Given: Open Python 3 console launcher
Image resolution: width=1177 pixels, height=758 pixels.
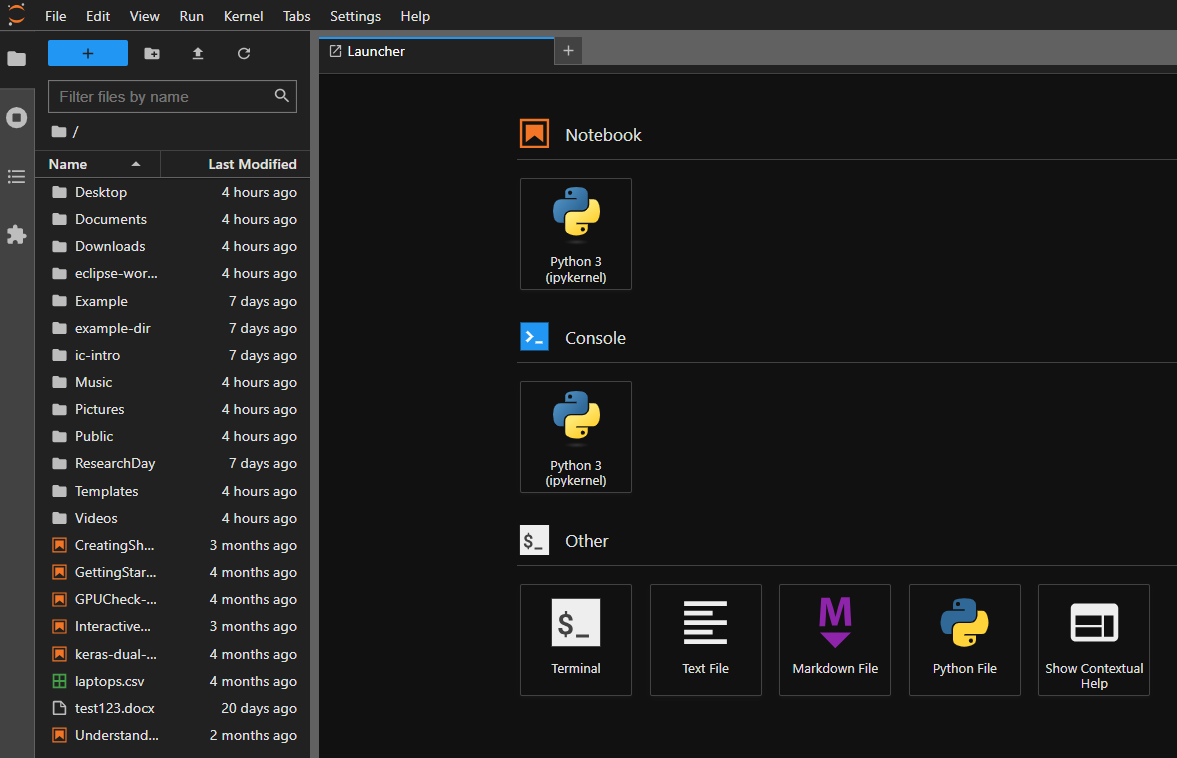Looking at the screenshot, I should coord(576,437).
